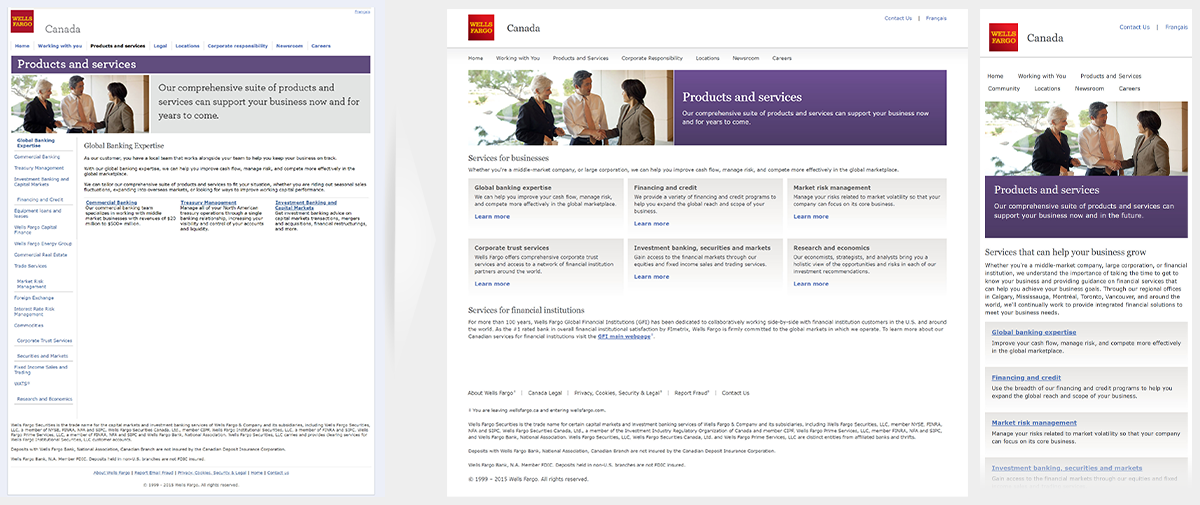Open Locations in the redesigned desktop navigation
This screenshot has width=1200, height=505.
click(x=707, y=58)
